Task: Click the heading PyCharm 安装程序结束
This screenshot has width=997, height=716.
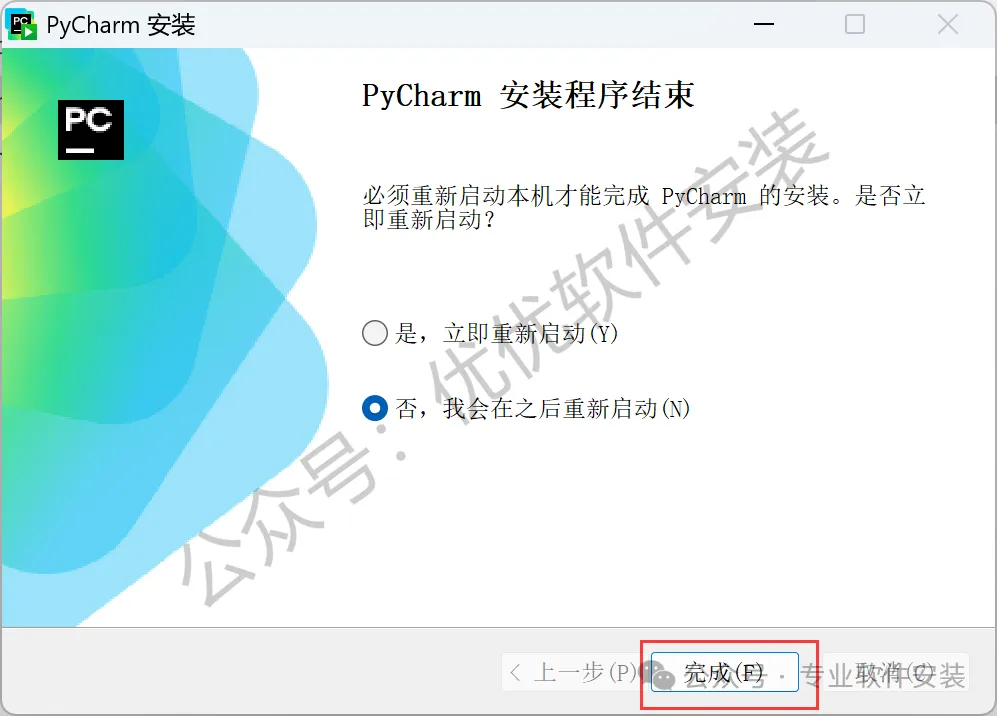Action: [528, 95]
